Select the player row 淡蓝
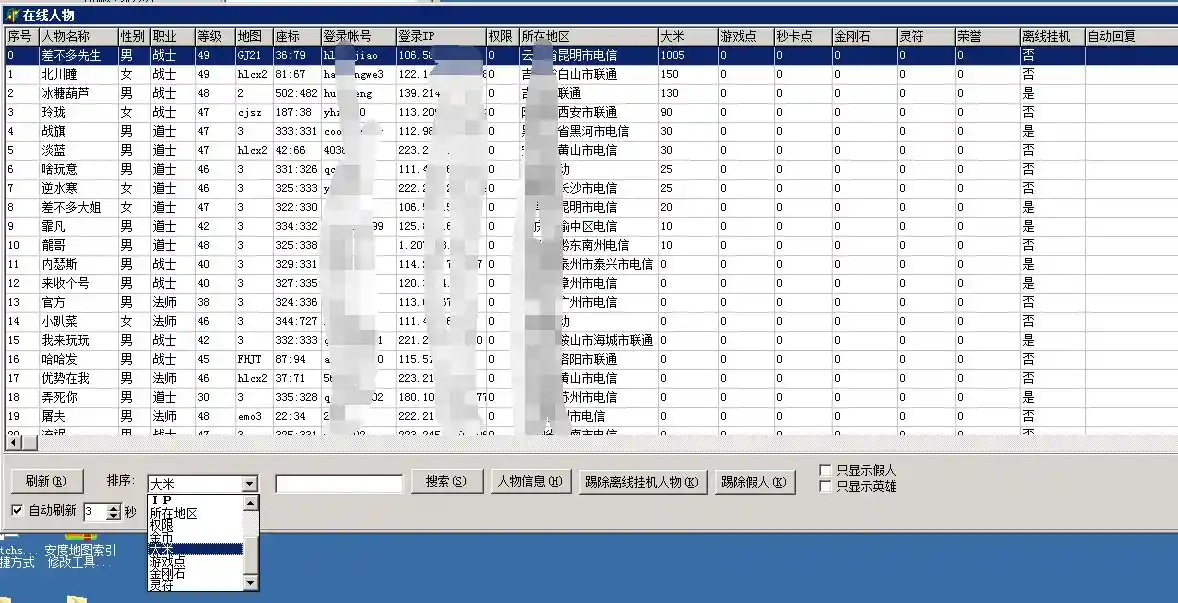The image size is (1178, 603). (x=591, y=150)
